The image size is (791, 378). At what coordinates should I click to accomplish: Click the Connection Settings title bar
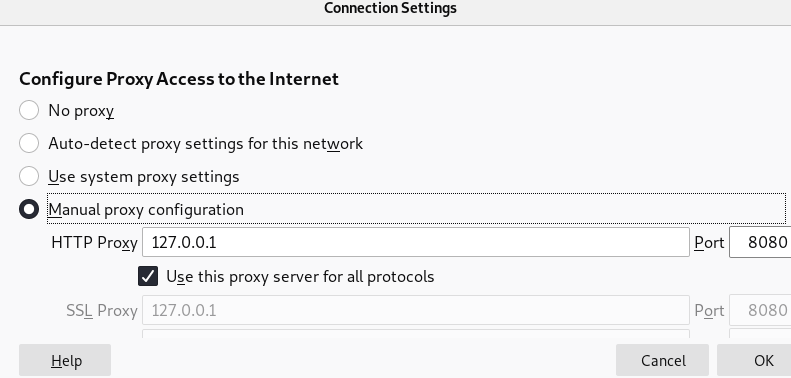pyautogui.click(x=390, y=9)
